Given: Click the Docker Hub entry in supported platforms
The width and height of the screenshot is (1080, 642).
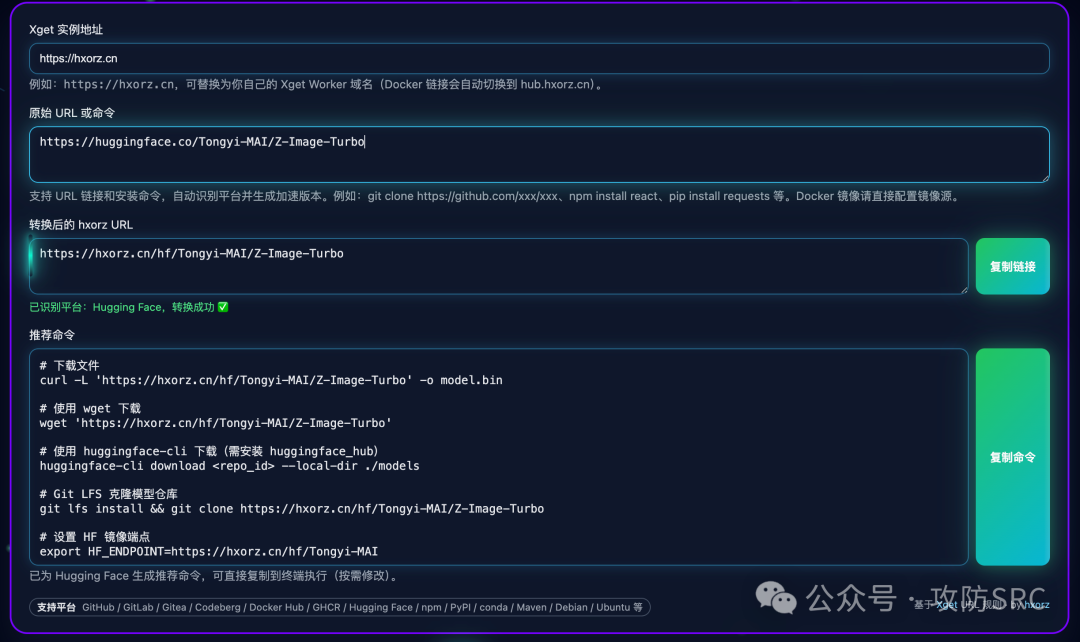Looking at the screenshot, I should click(x=277, y=607).
